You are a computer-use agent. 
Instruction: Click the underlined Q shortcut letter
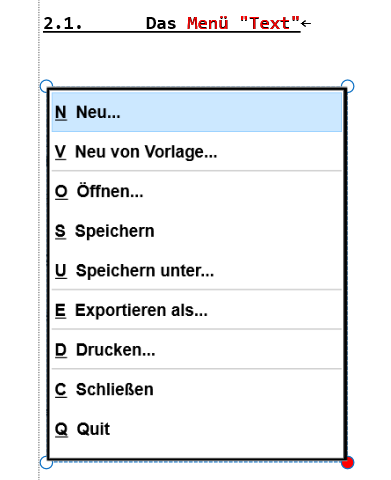pyautogui.click(x=61, y=429)
